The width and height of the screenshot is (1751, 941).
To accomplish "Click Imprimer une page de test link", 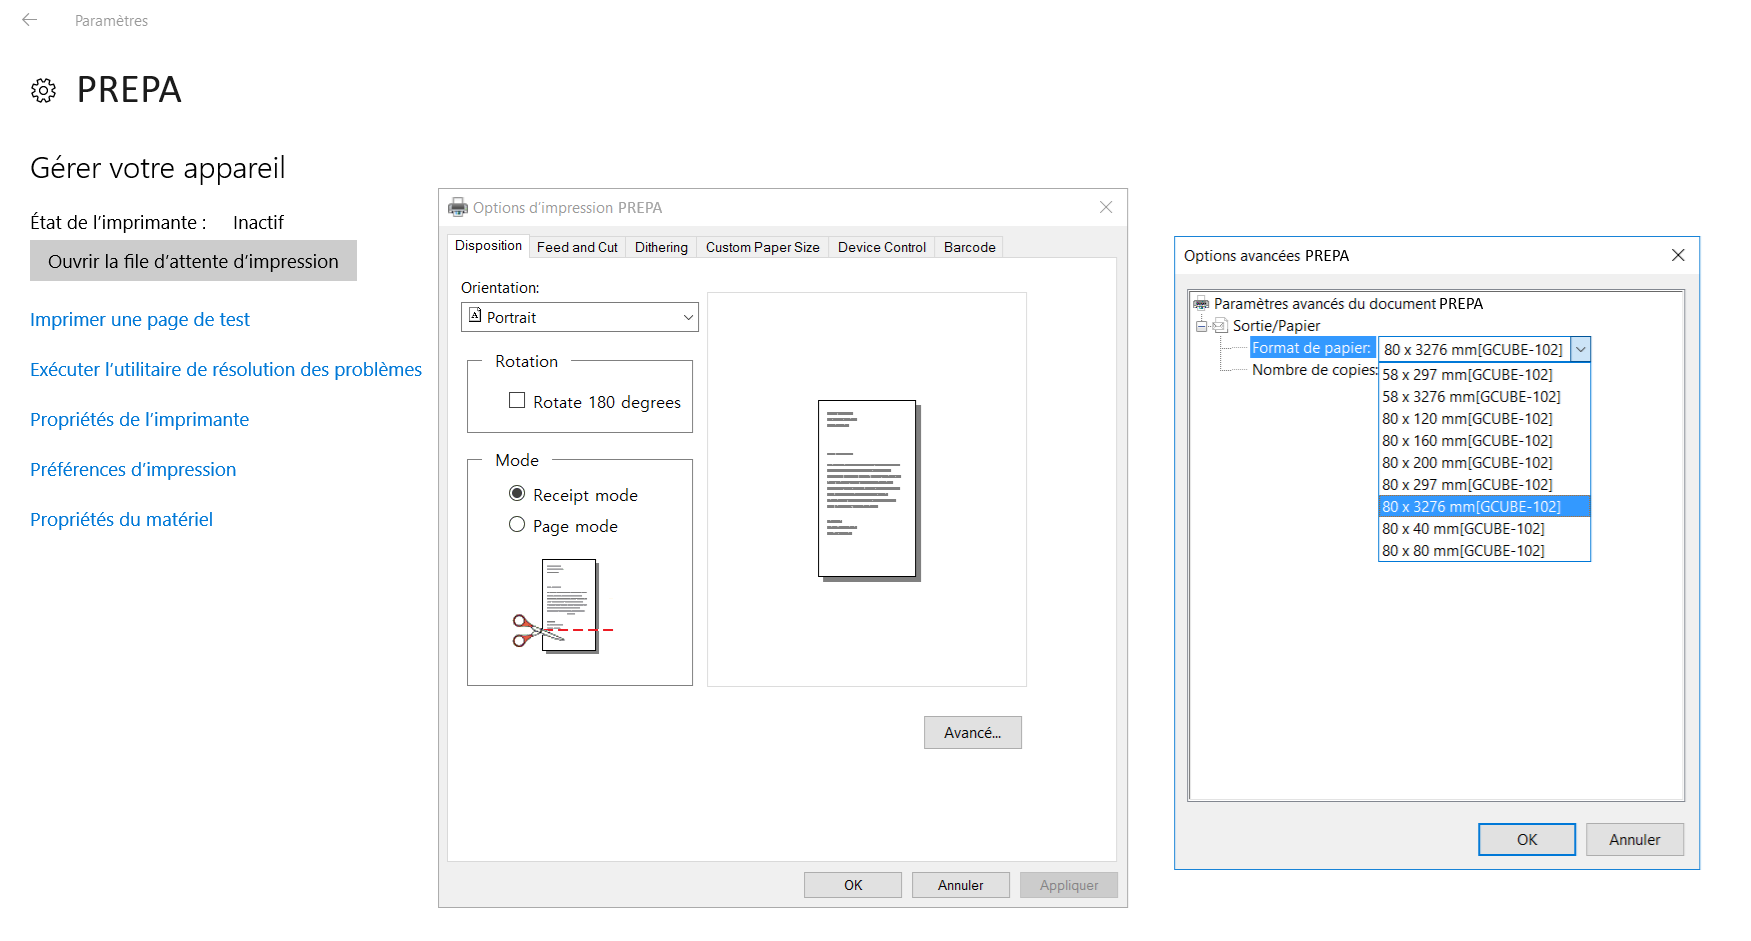I will coord(140,320).
